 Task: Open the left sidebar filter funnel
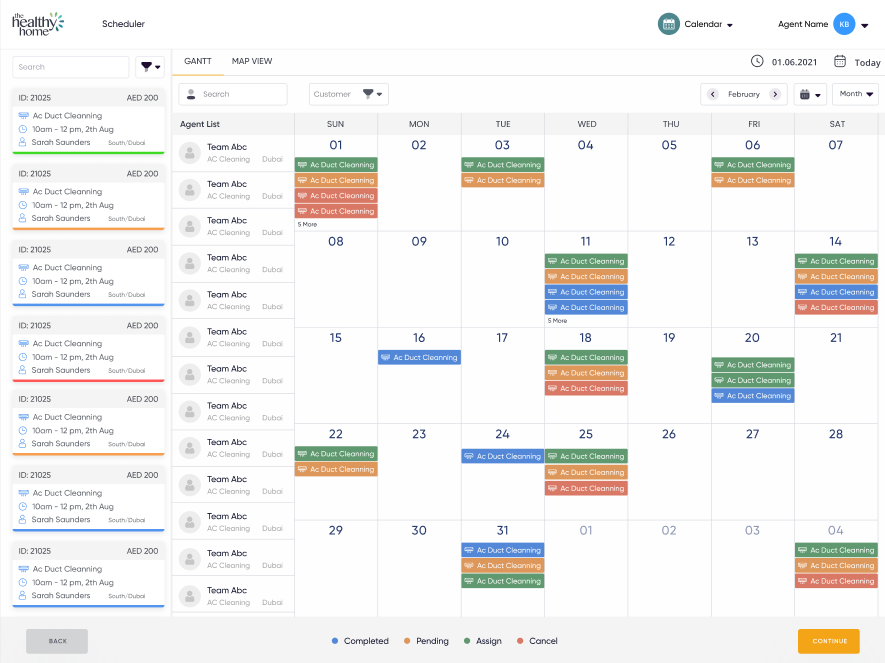(149, 67)
